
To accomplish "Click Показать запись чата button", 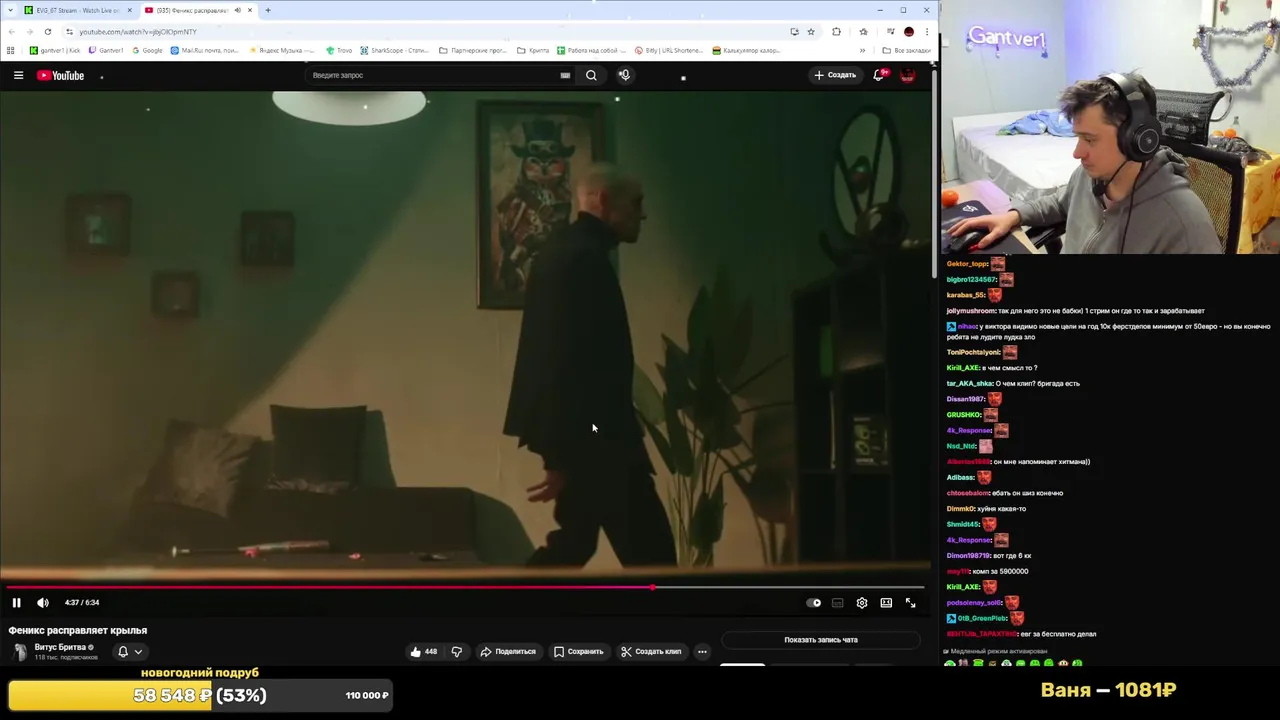I will (821, 640).
